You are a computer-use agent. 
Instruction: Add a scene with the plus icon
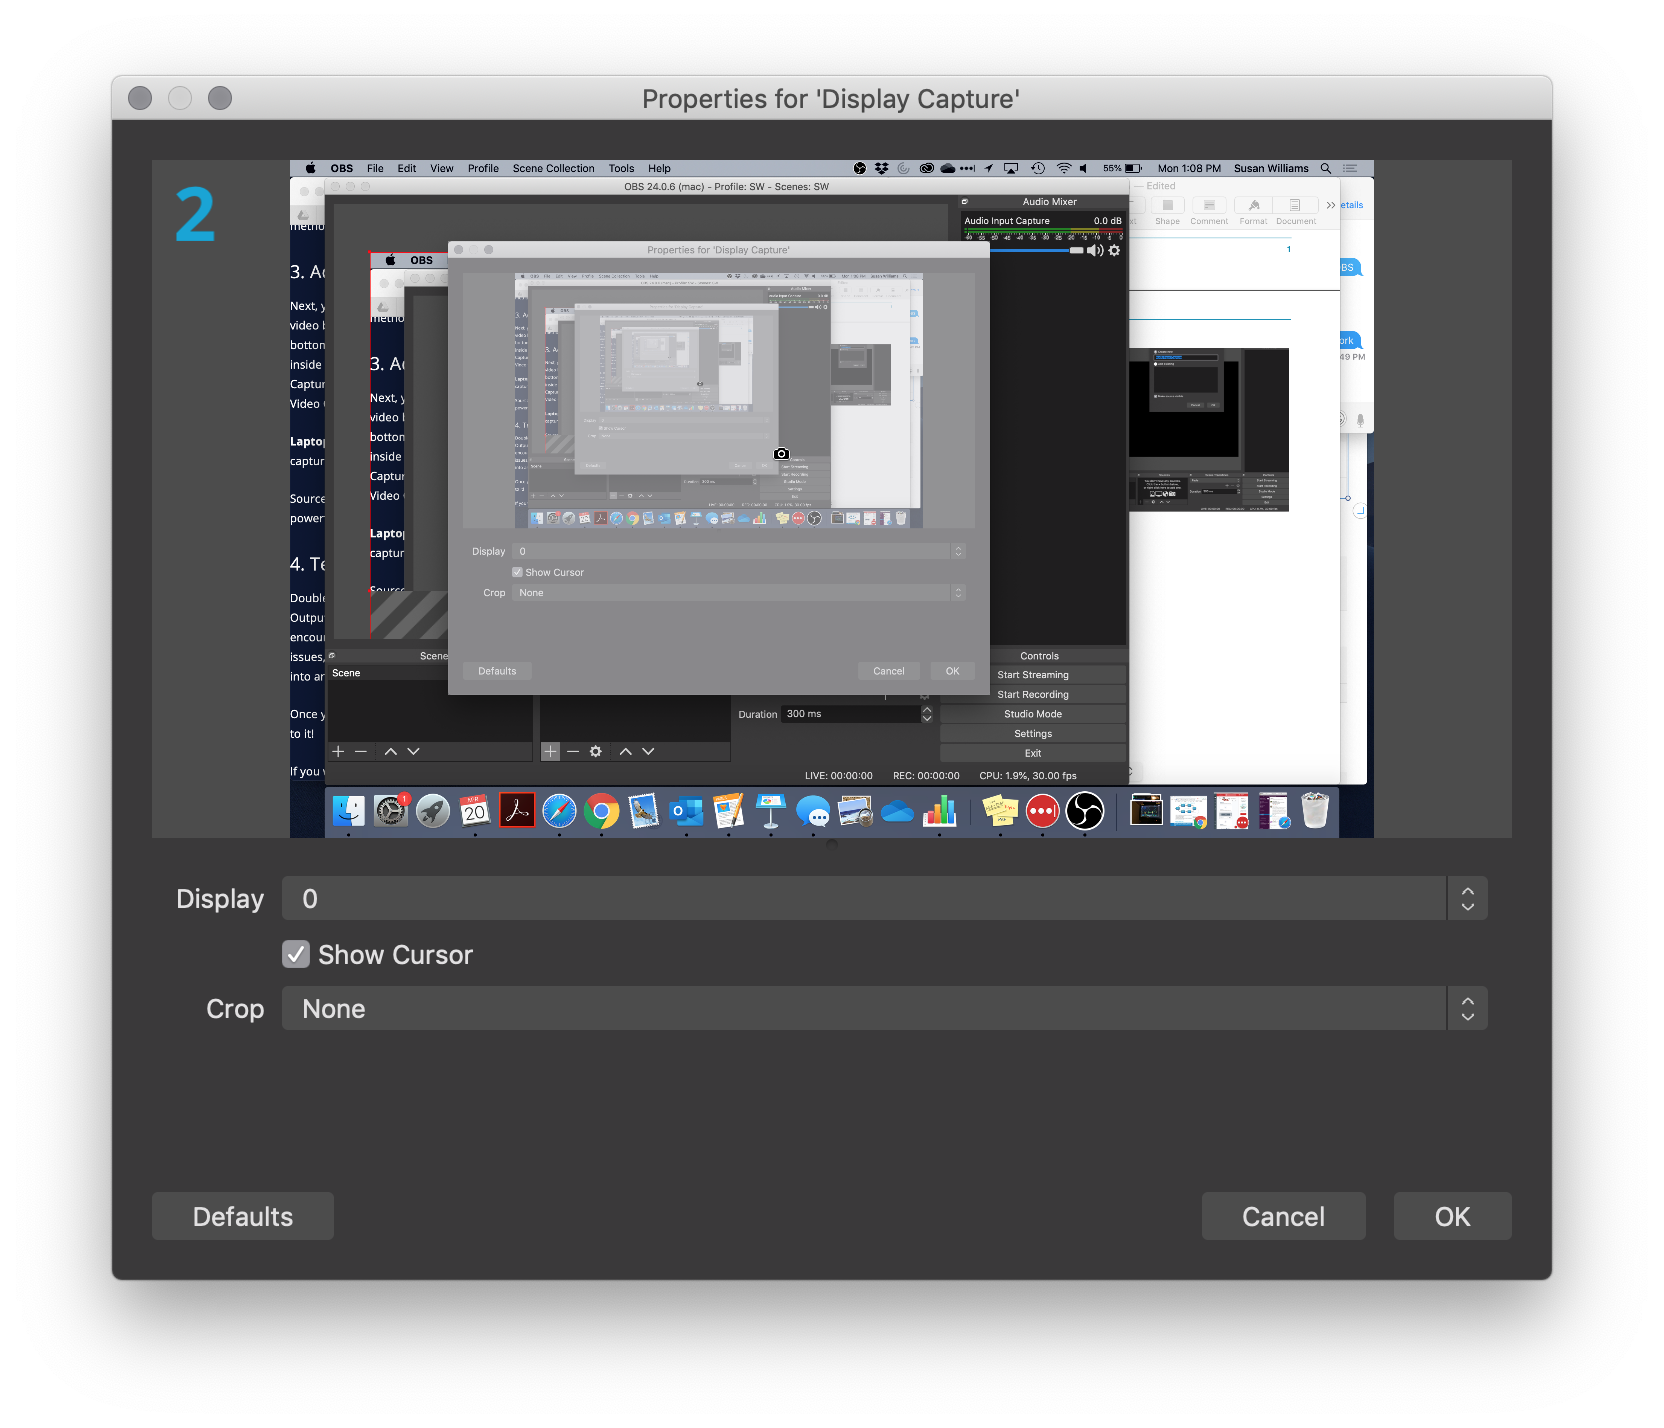click(338, 751)
